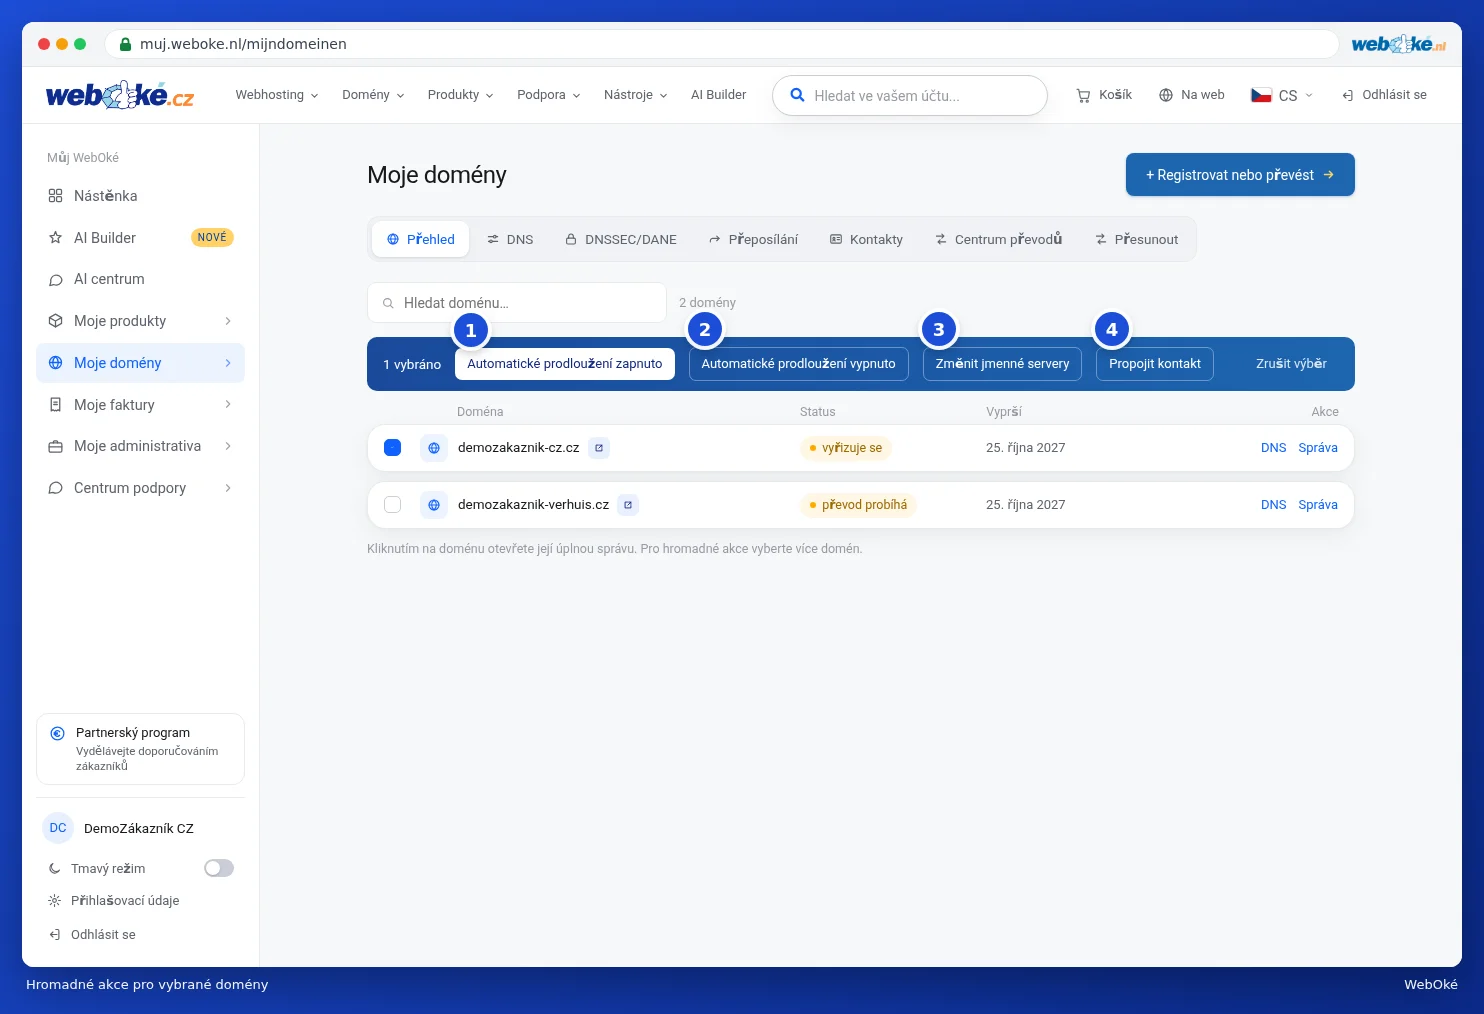
Task: Click the AI centrum chat bubble icon
Action: (55, 280)
